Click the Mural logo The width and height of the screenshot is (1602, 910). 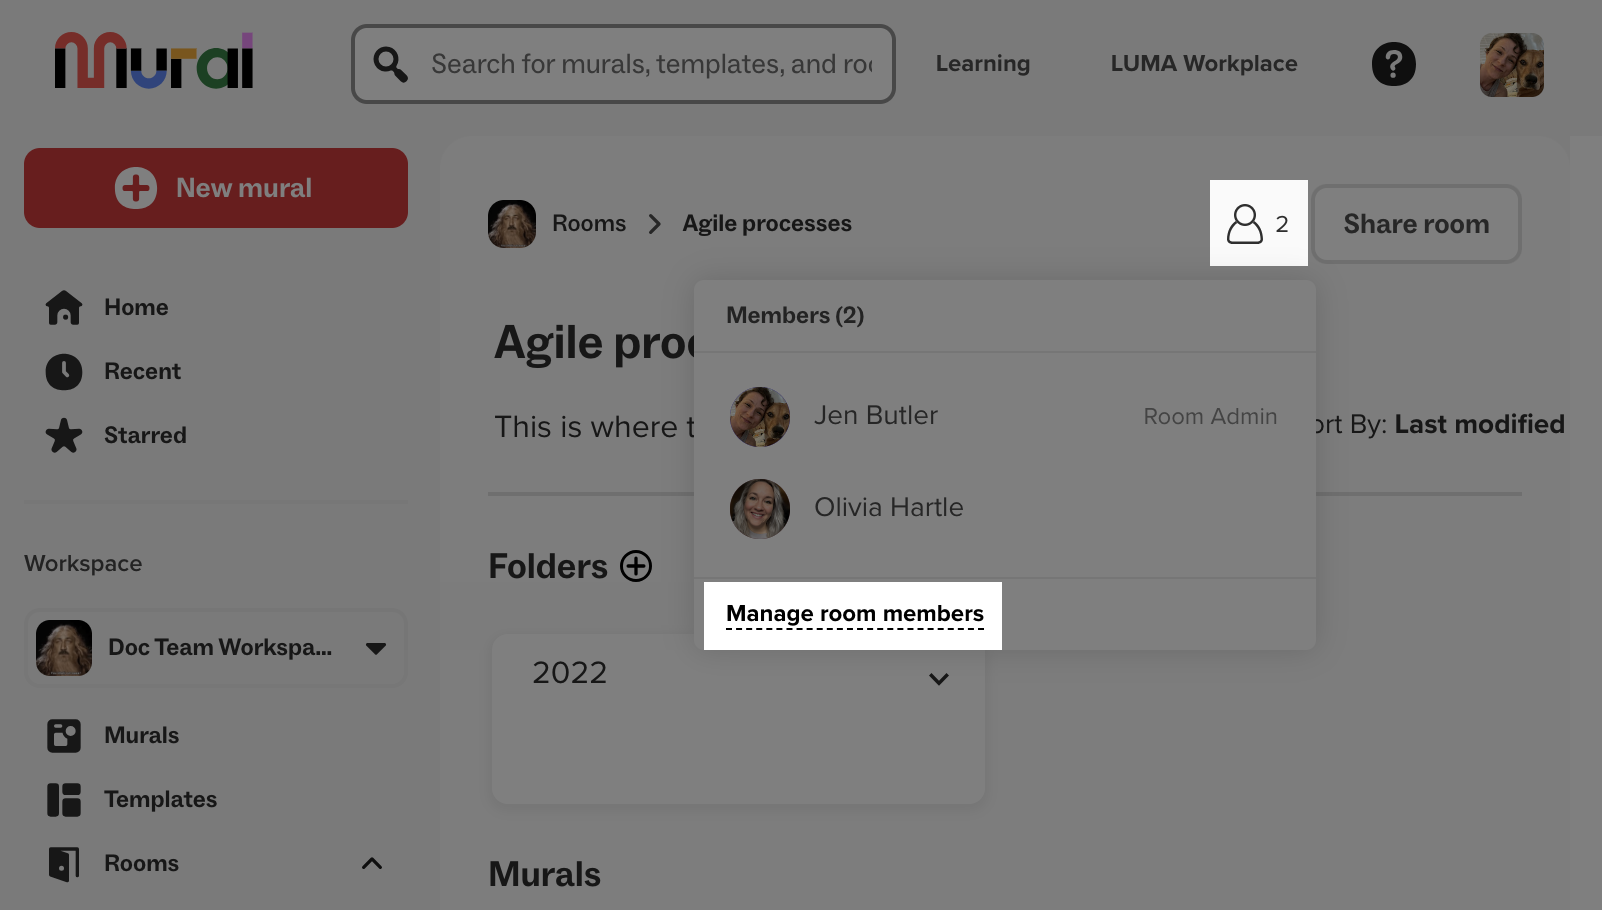(x=154, y=62)
